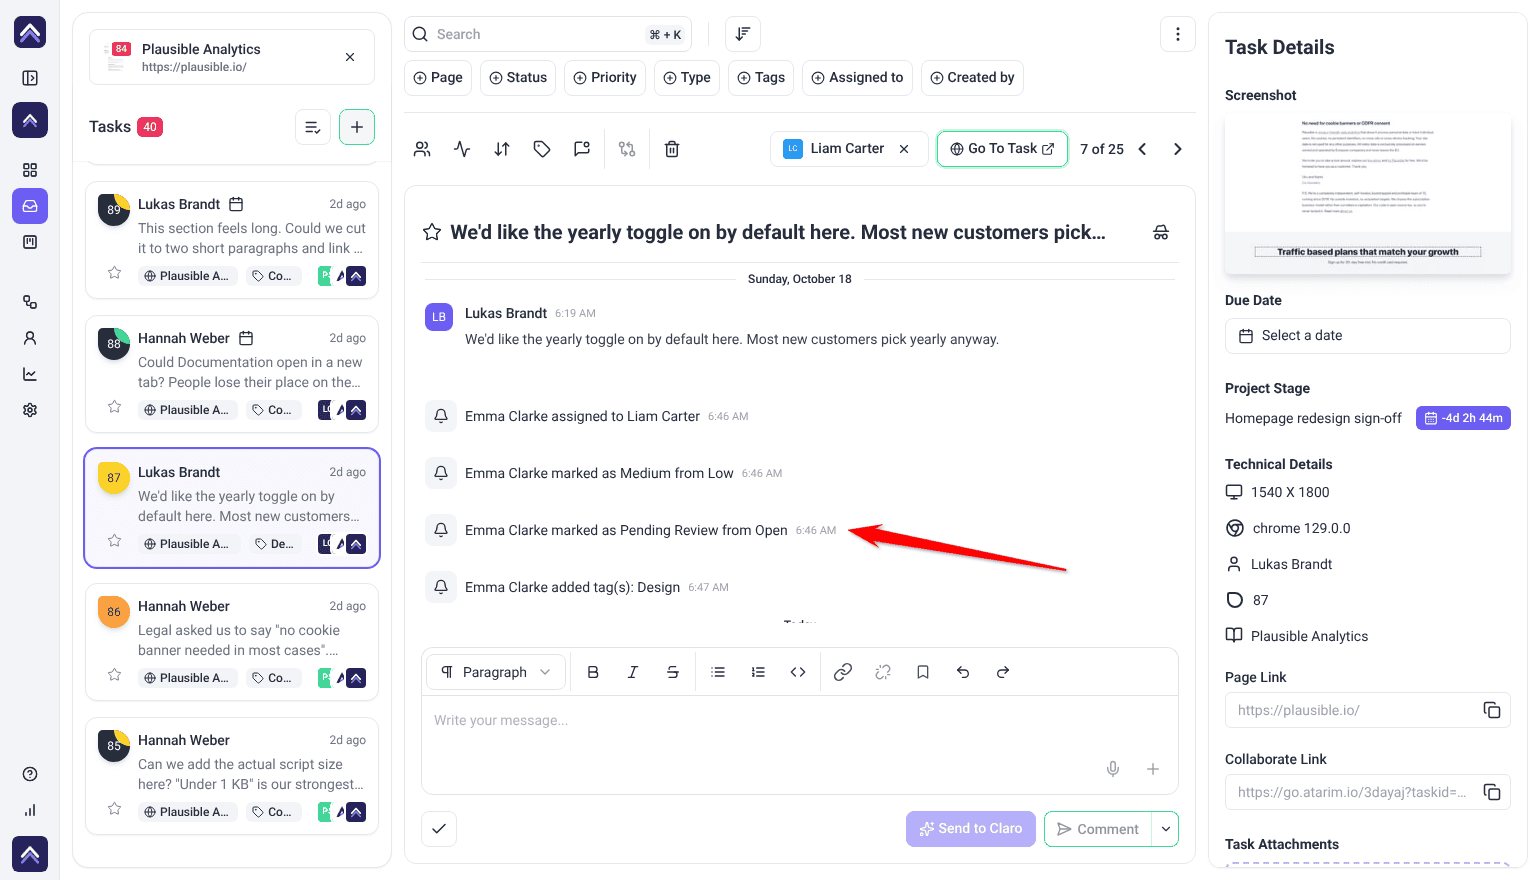Open the Page filter
The image size is (1540, 880).
pyautogui.click(x=438, y=78)
